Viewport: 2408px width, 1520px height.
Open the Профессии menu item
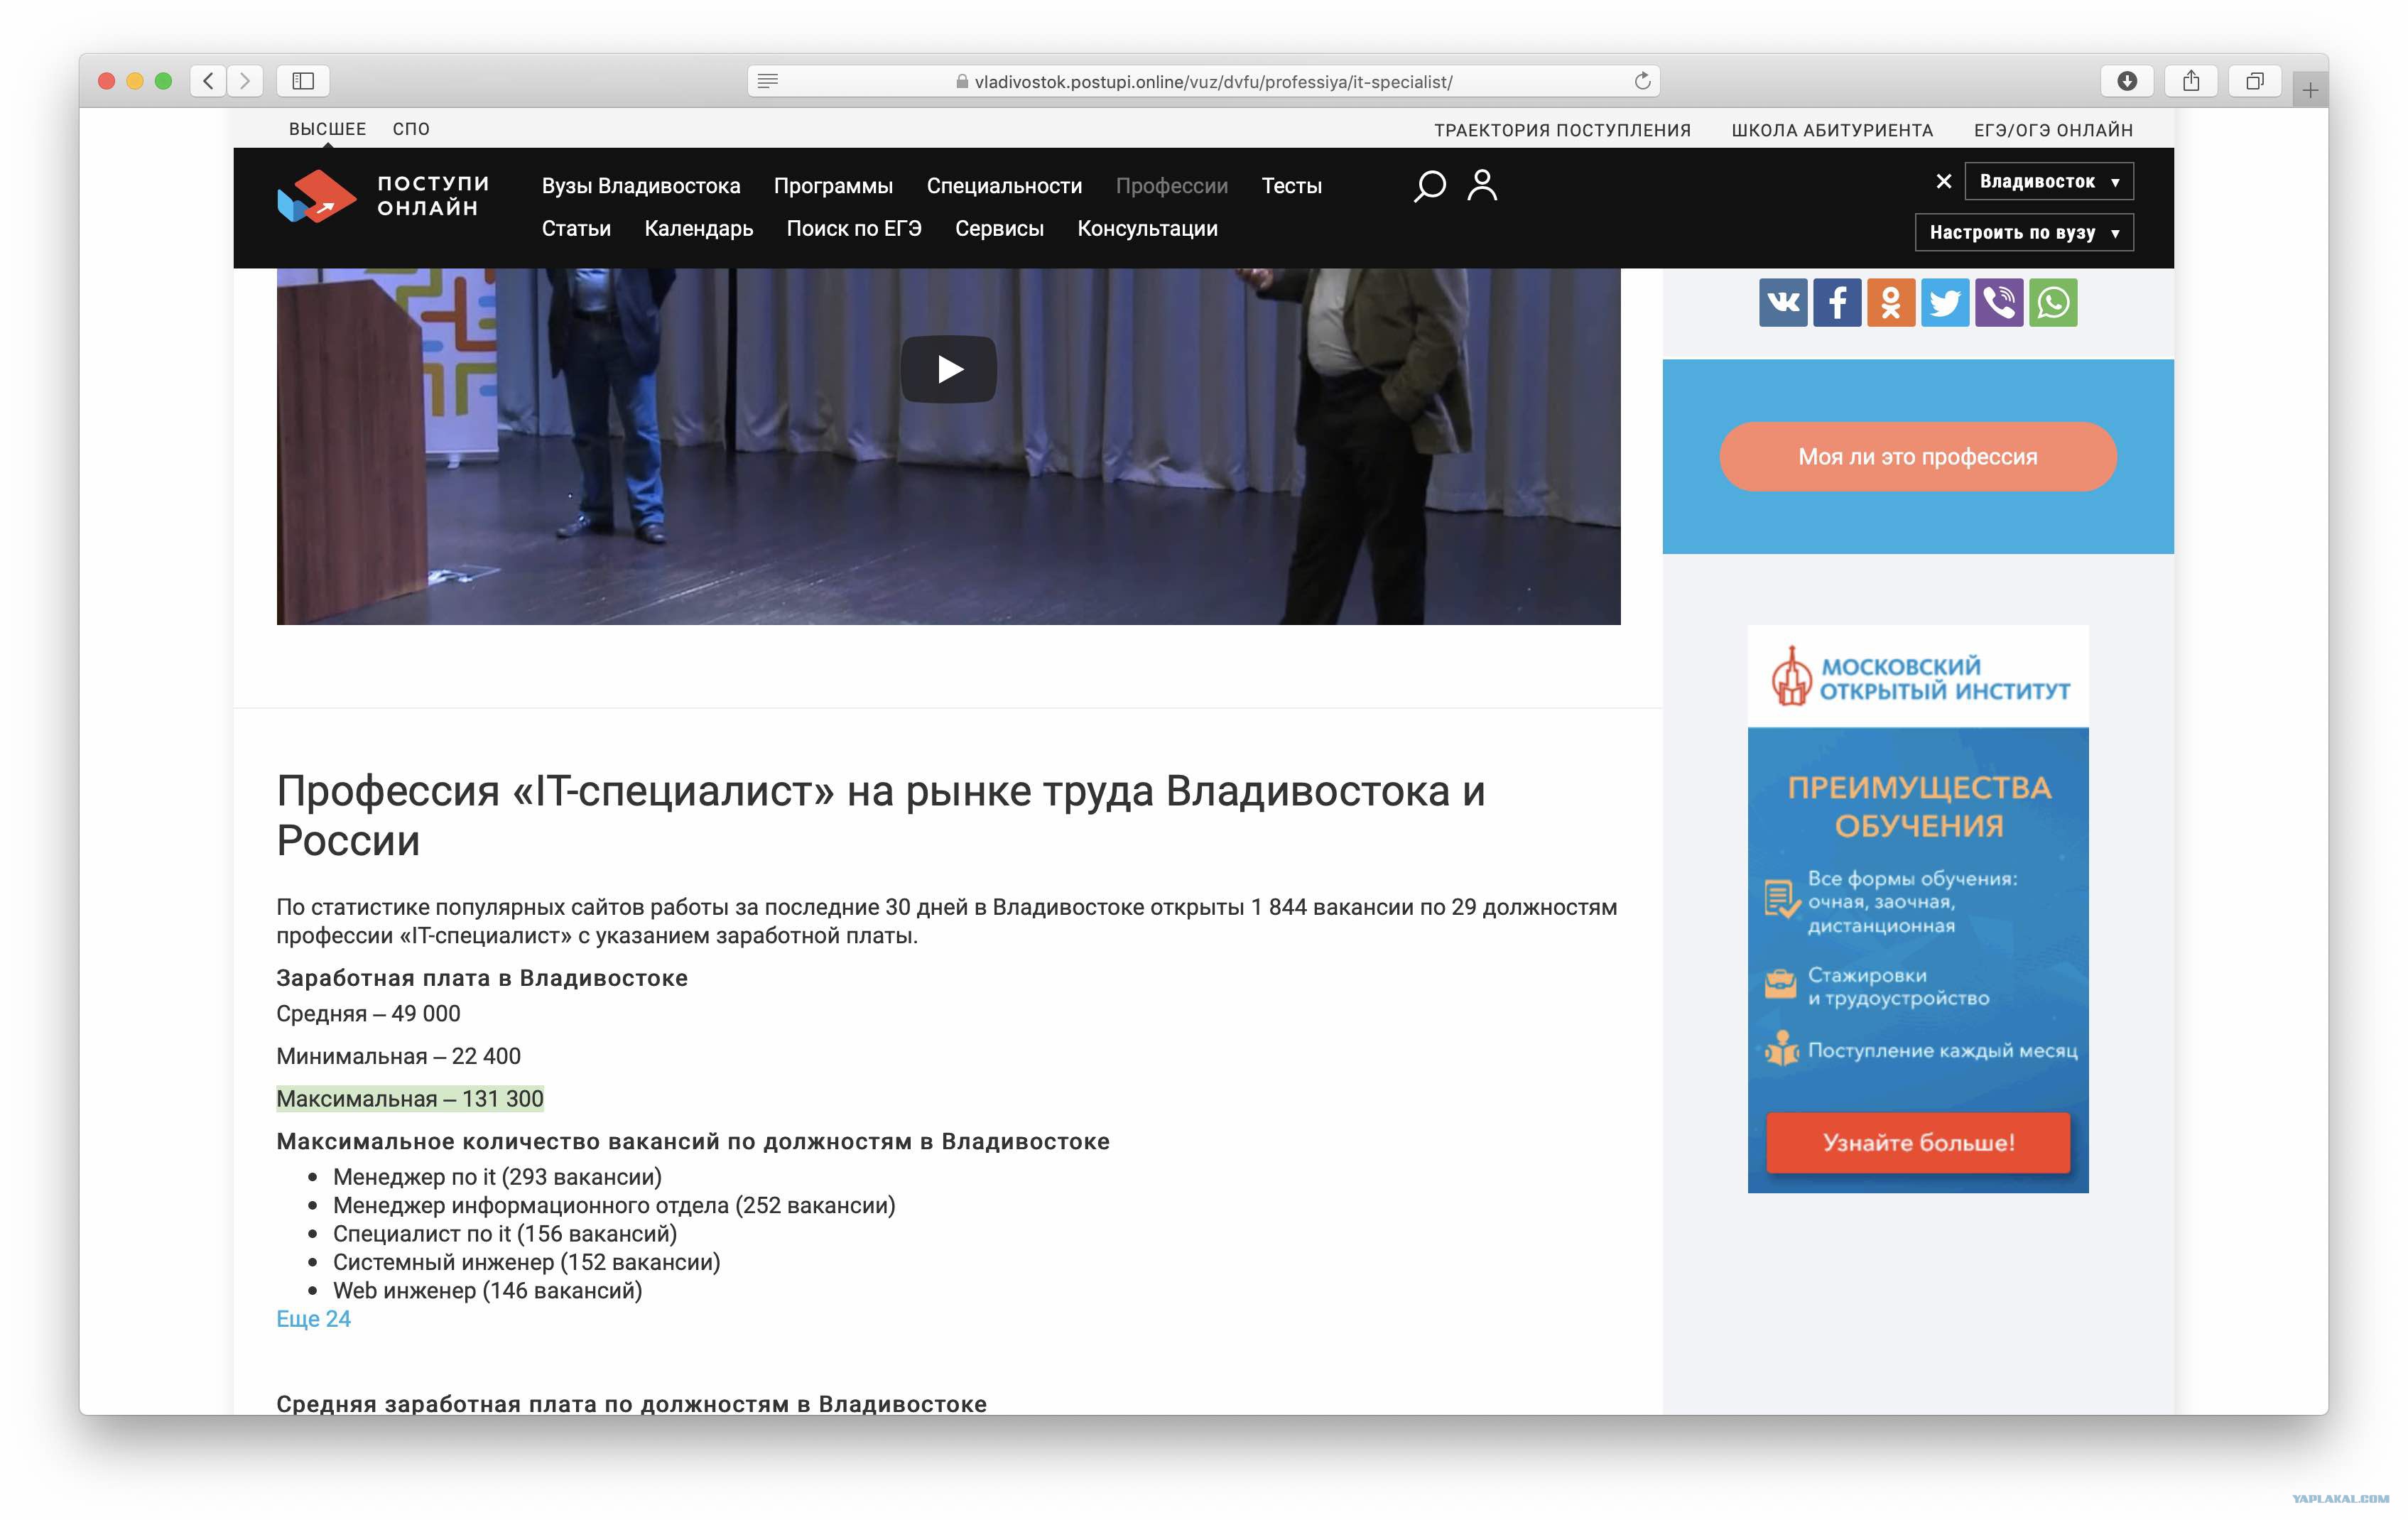coord(1172,186)
